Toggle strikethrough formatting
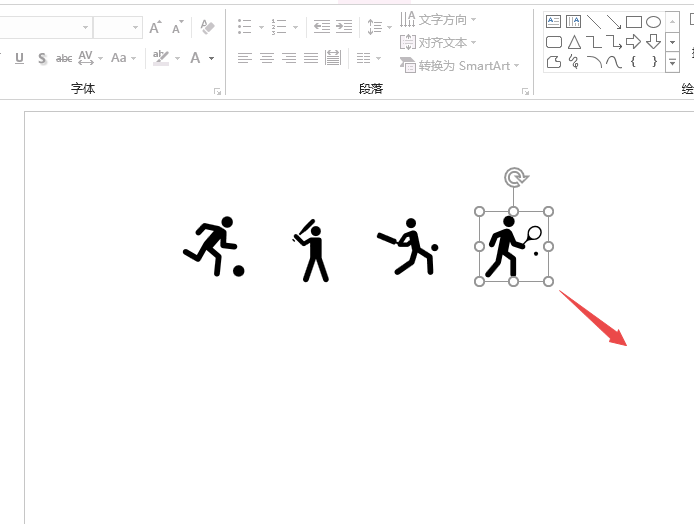The image size is (694, 524). point(64,58)
